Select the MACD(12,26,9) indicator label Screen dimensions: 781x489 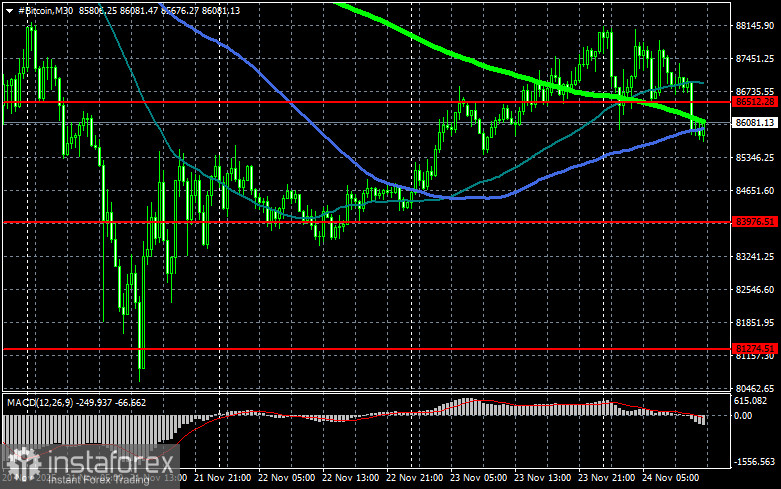pos(39,402)
